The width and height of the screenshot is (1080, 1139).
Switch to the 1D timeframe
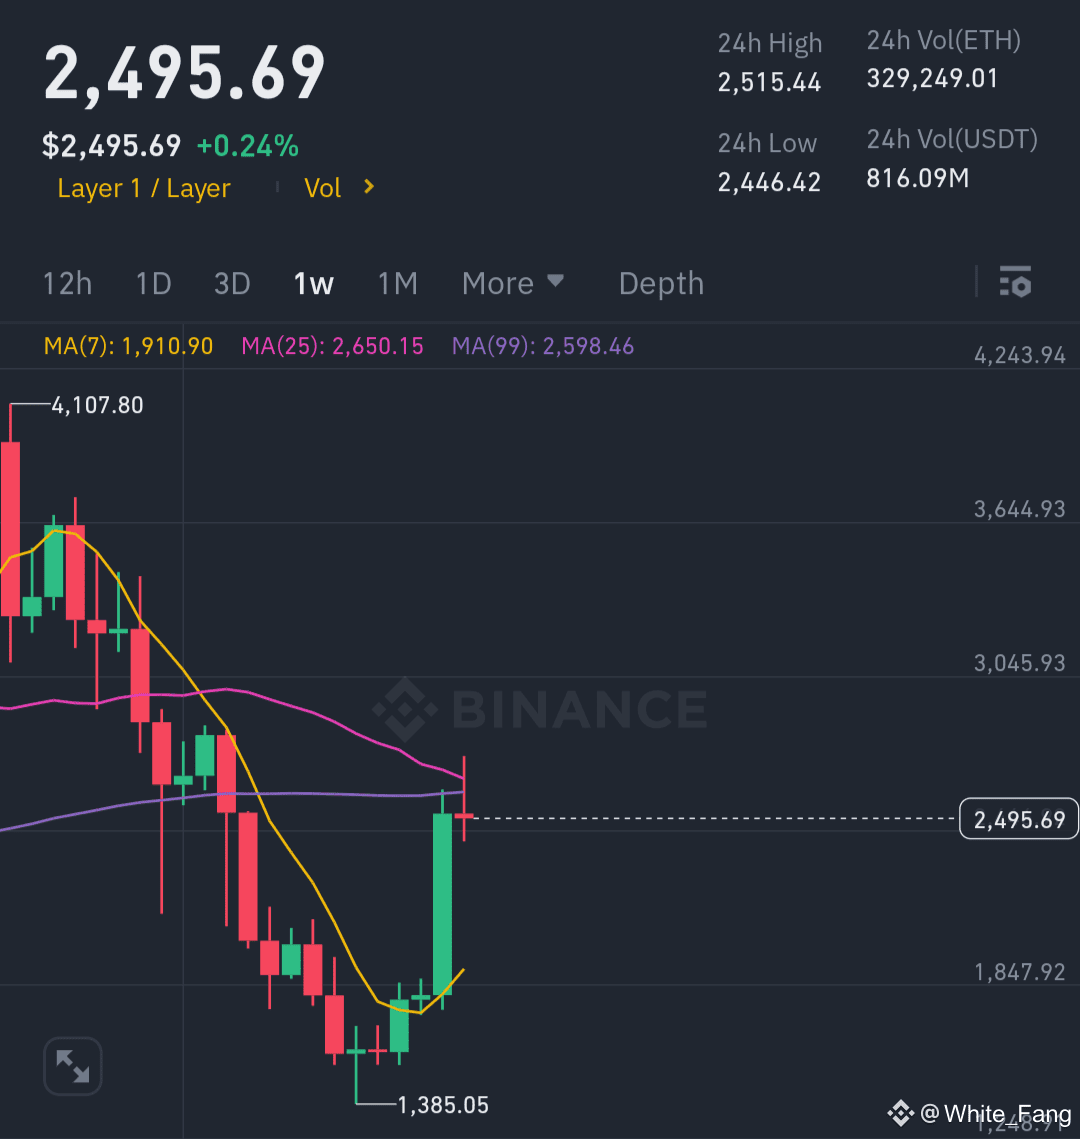click(x=153, y=283)
